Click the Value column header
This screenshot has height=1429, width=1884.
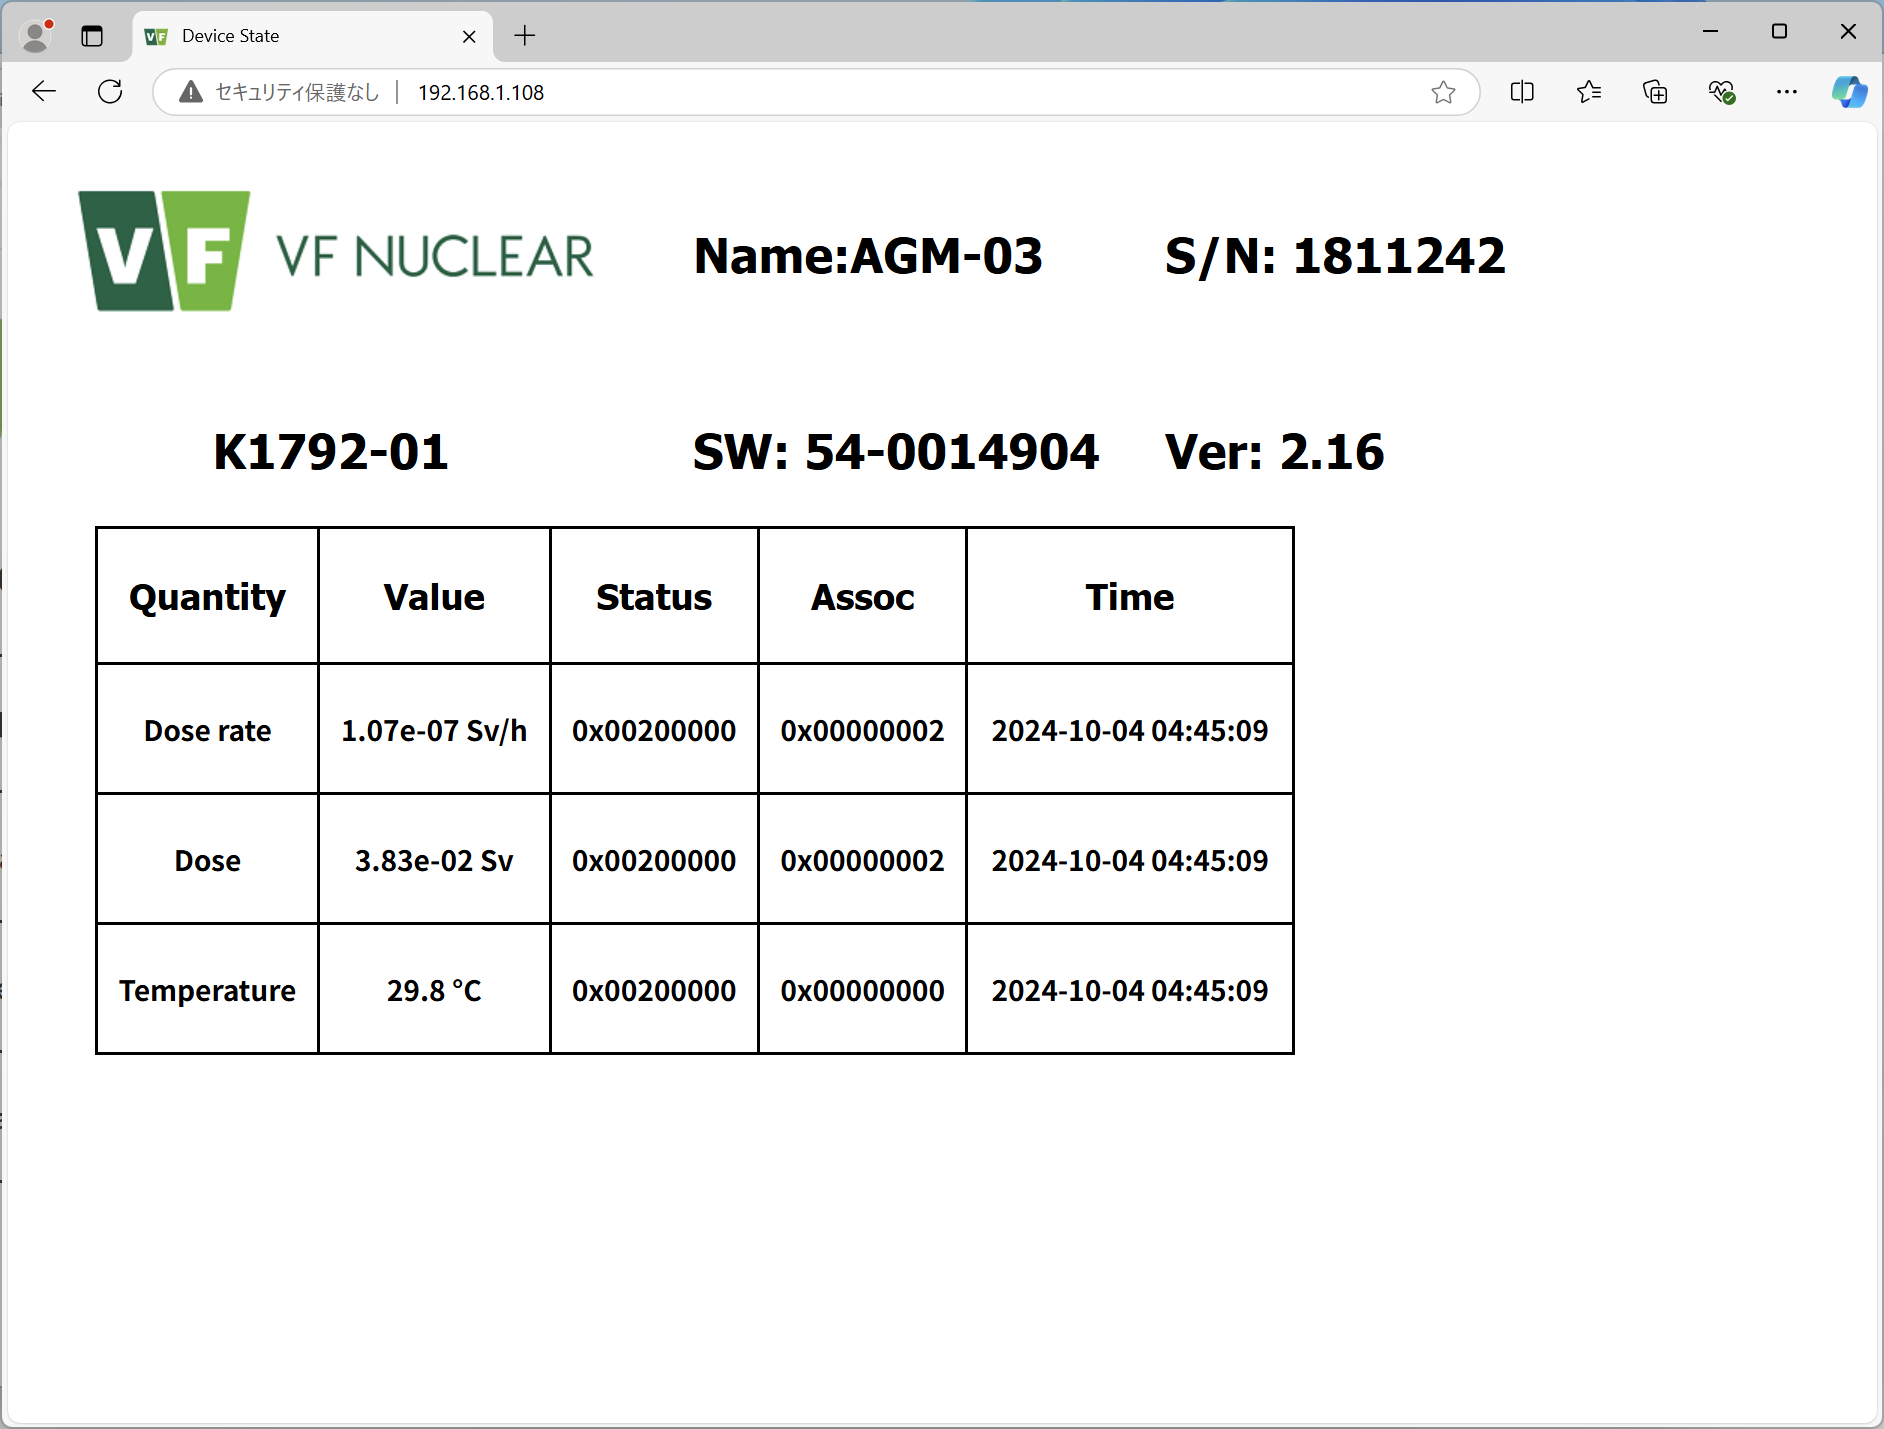tap(434, 597)
